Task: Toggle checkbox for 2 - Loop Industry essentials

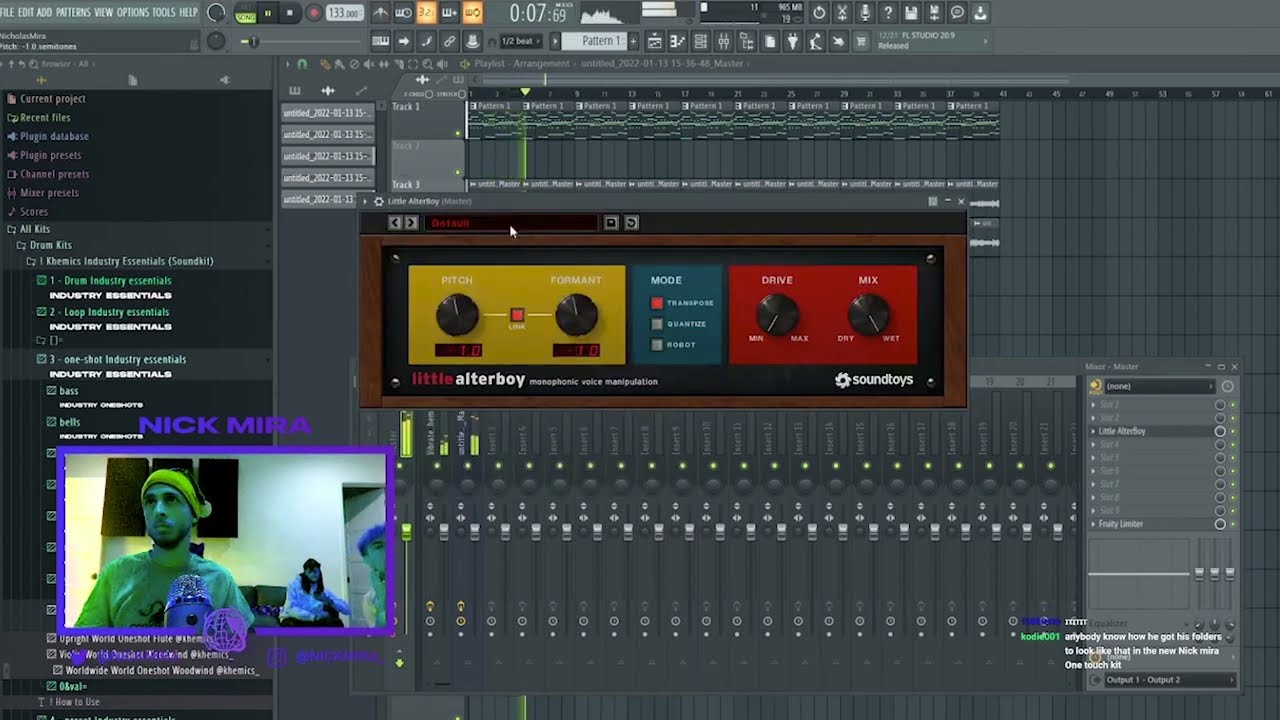Action: pos(41,312)
